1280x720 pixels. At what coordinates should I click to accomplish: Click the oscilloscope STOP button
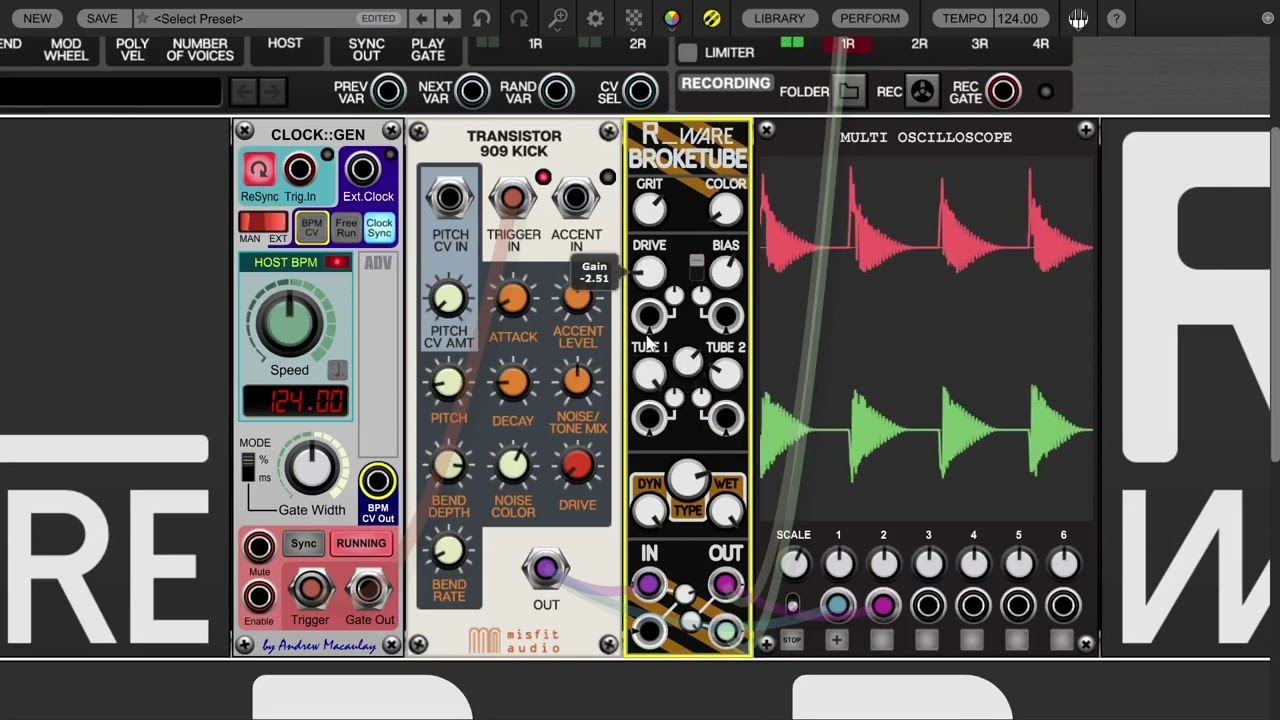click(x=791, y=640)
